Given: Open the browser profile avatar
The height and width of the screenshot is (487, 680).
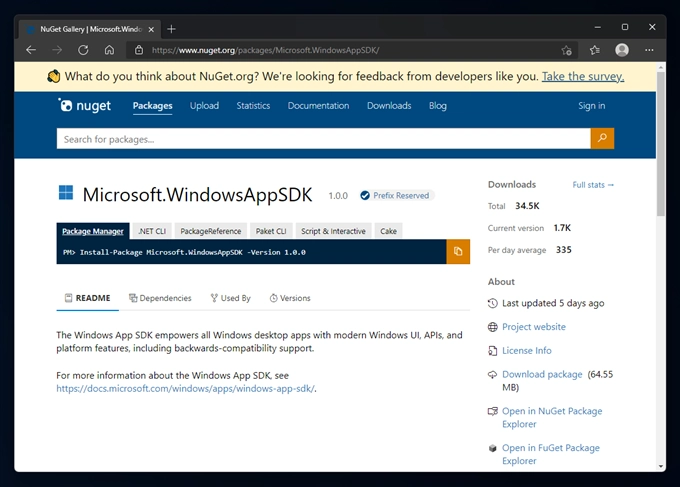Looking at the screenshot, I should (x=622, y=50).
